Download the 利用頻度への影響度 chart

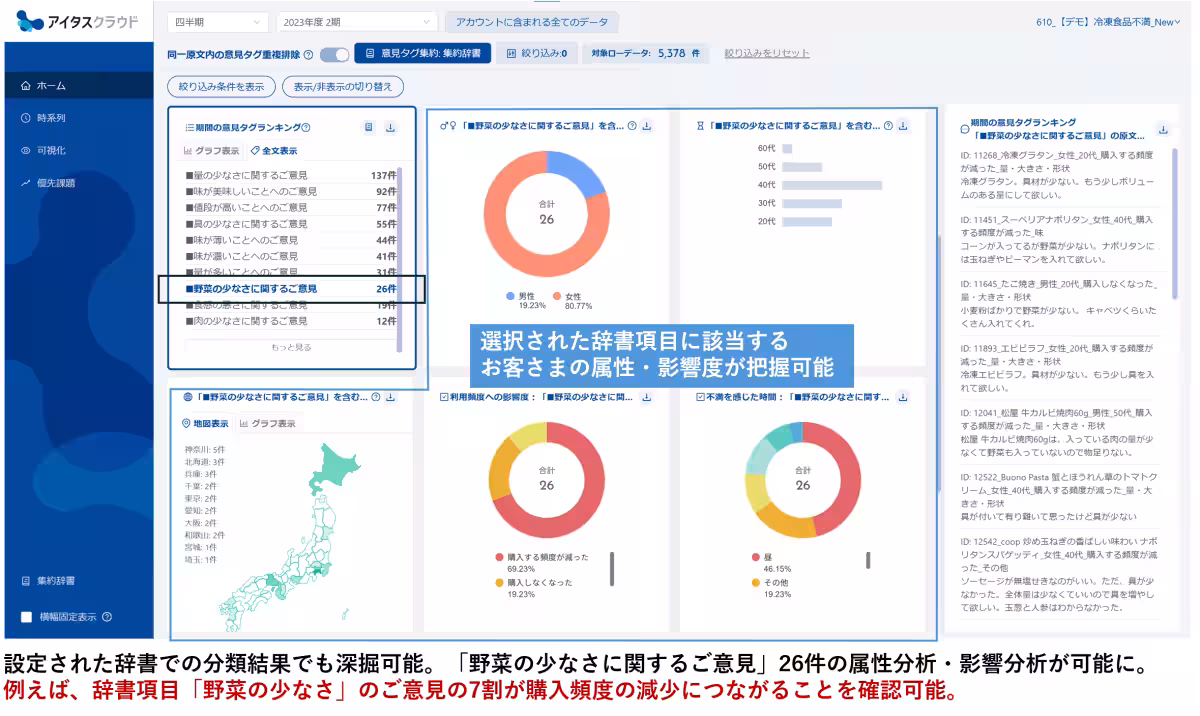(647, 397)
